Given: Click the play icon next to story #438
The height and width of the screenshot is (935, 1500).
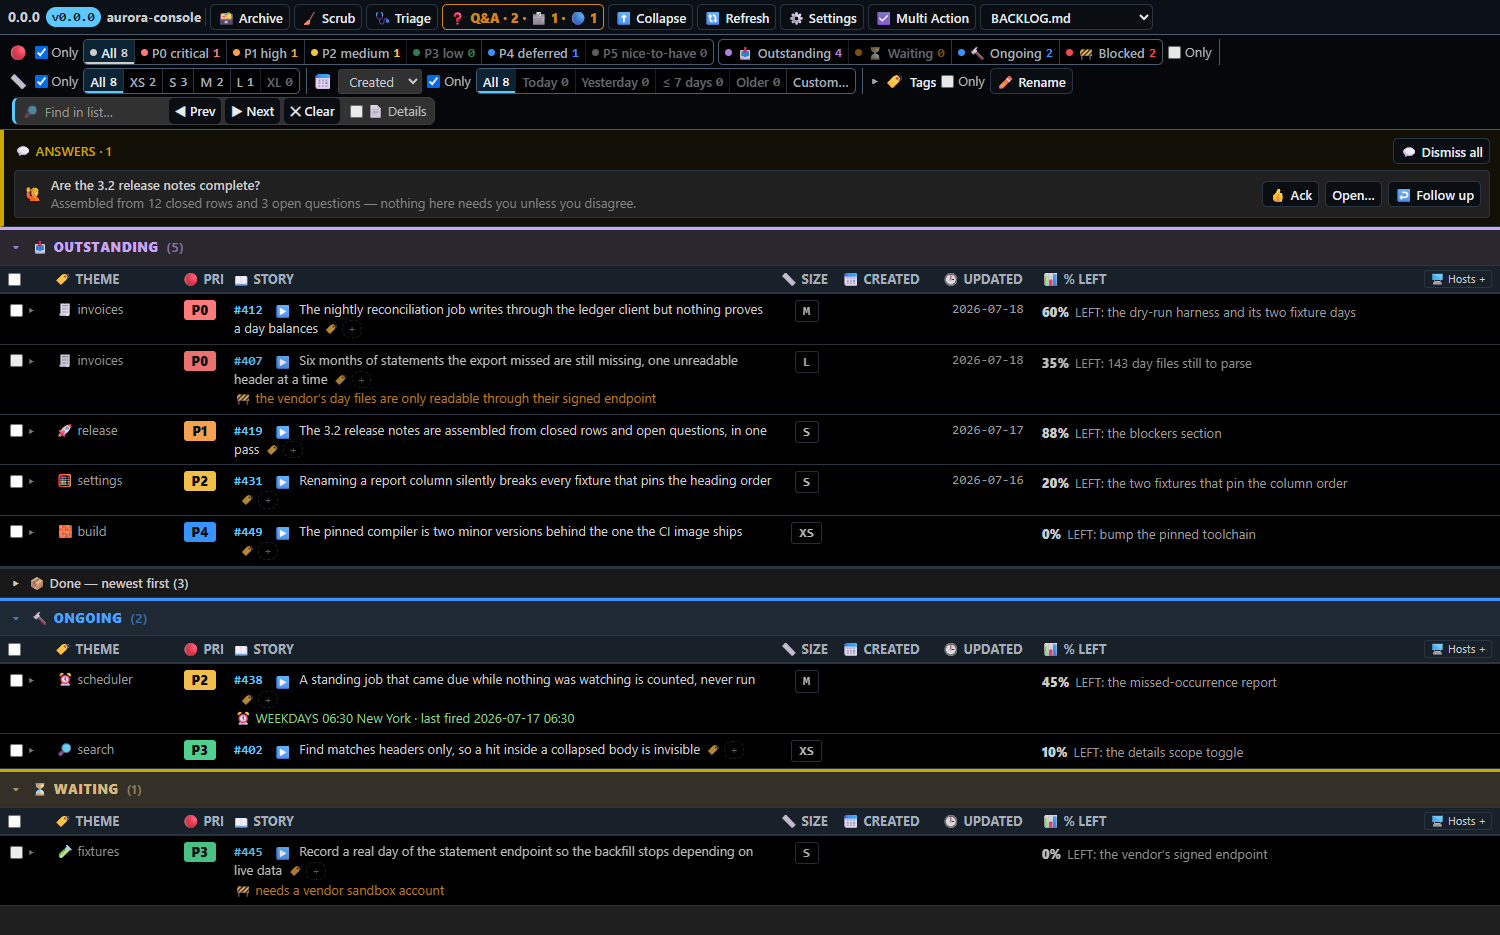Looking at the screenshot, I should [282, 681].
